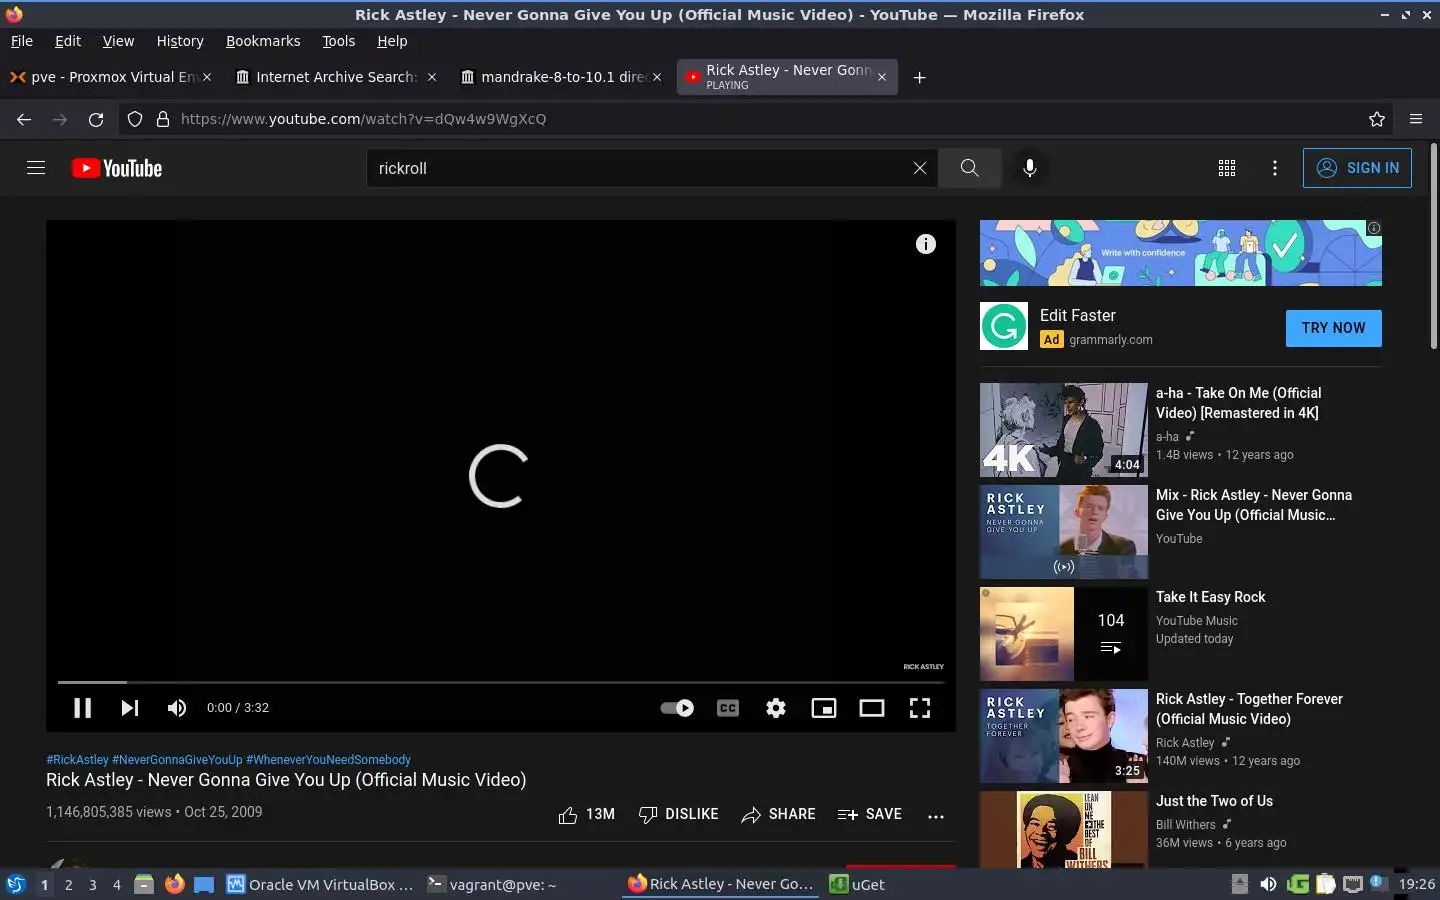Bookmark this page with the star
The image size is (1440, 900).
tap(1377, 119)
